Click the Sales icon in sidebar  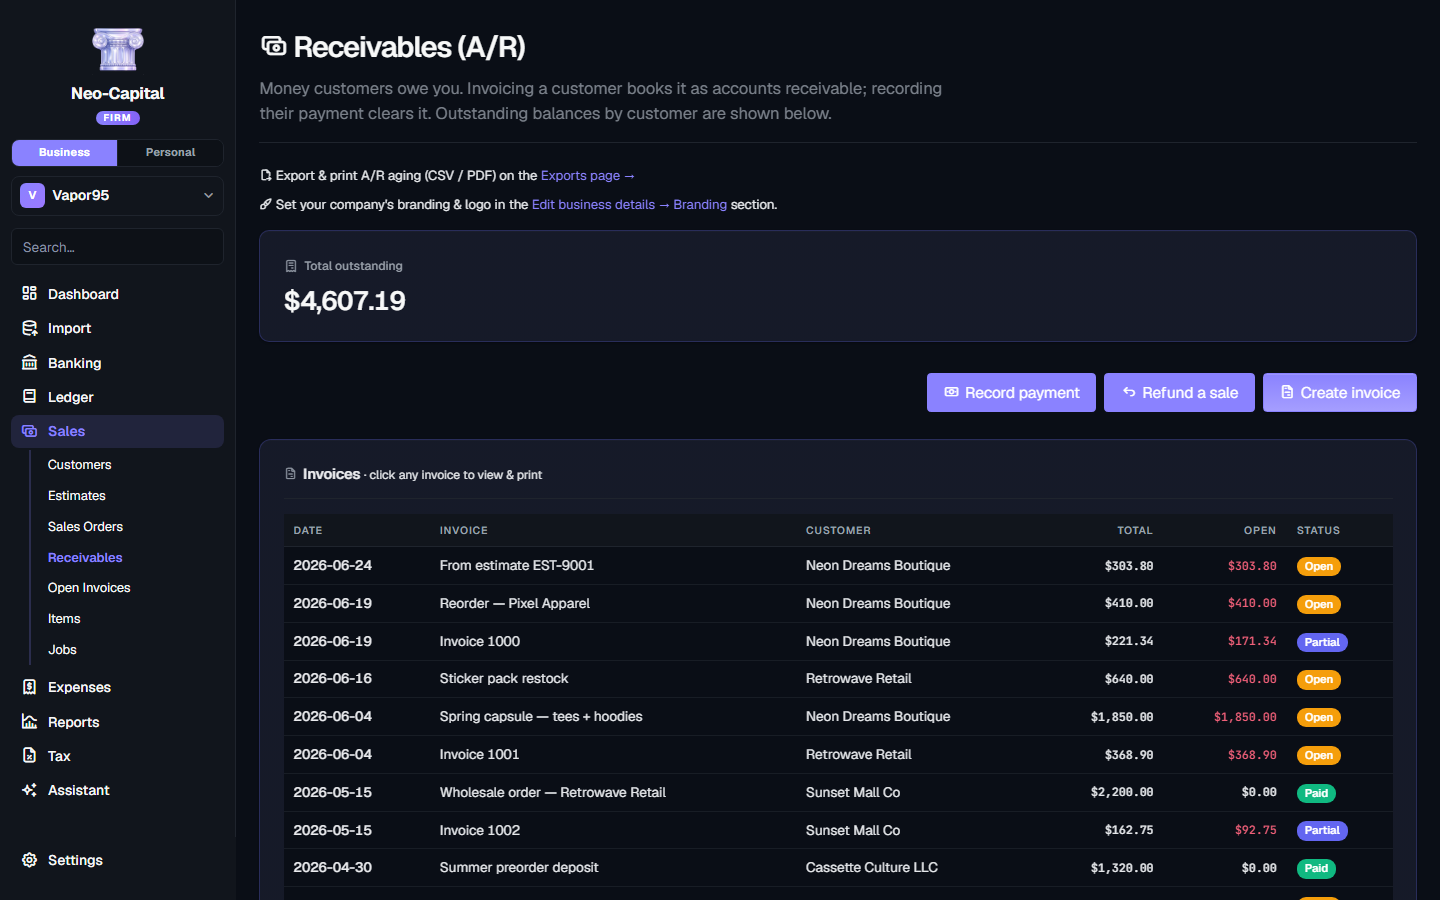click(30, 431)
